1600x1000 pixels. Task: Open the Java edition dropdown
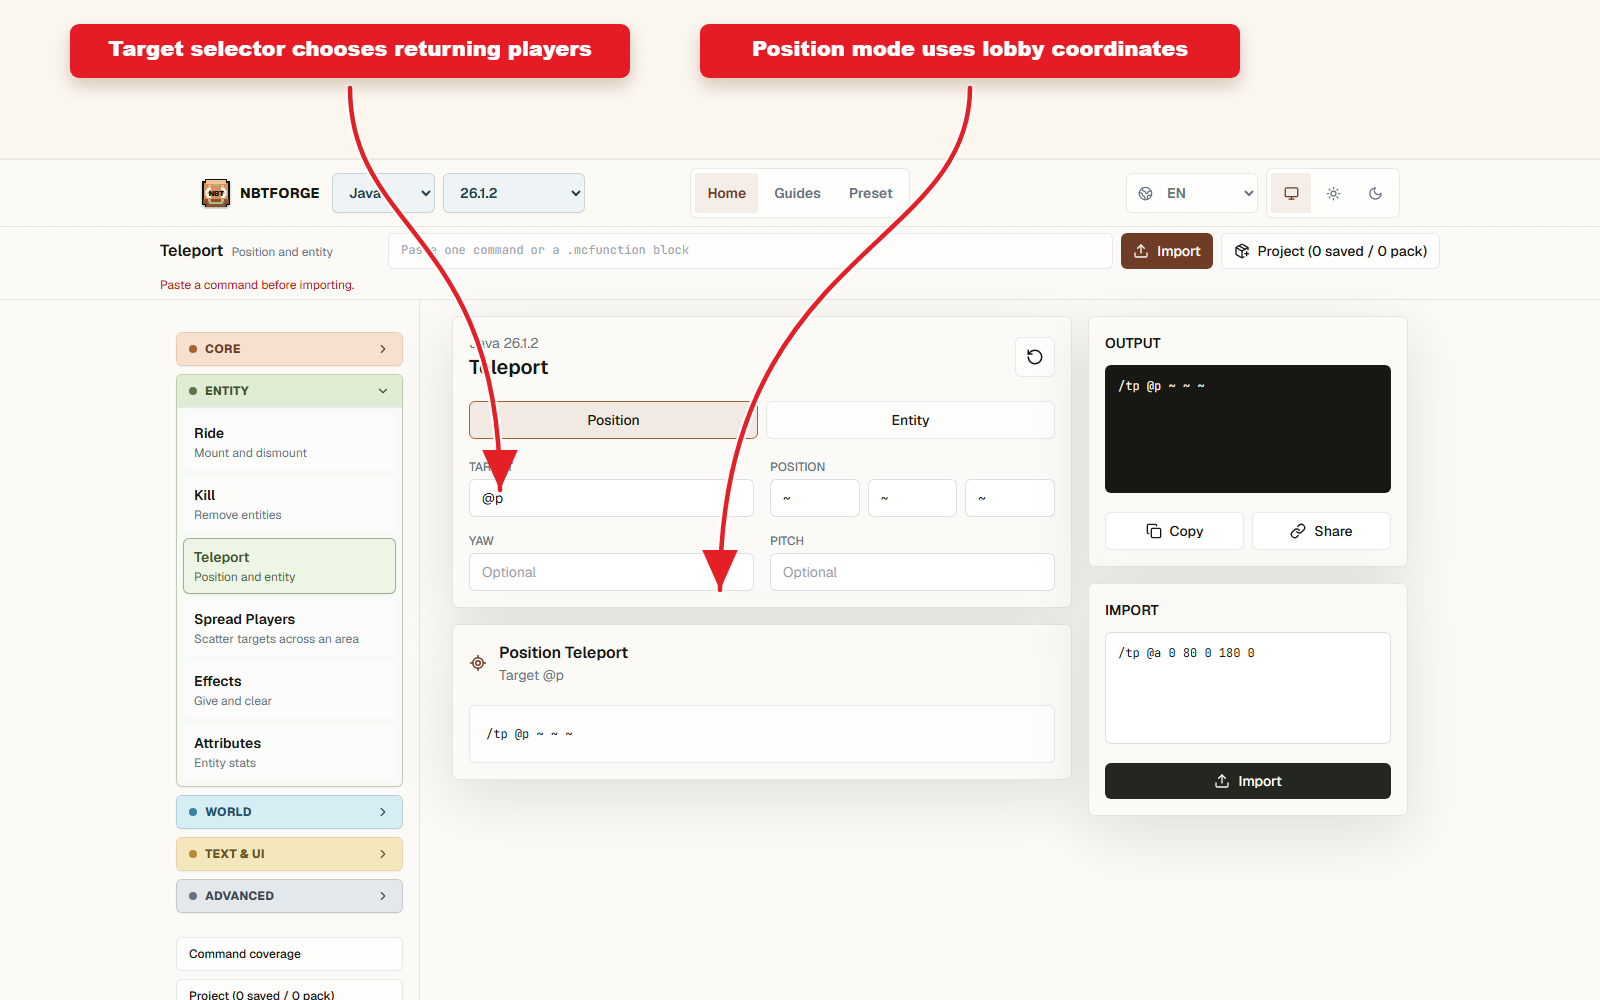tap(383, 193)
